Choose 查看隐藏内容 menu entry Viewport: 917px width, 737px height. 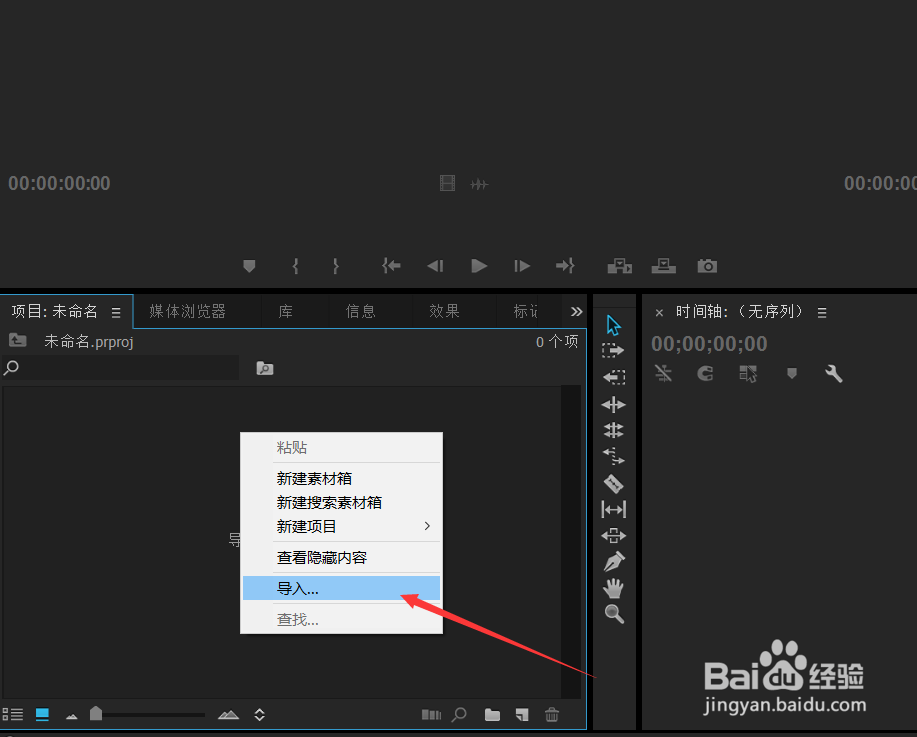click(342, 557)
